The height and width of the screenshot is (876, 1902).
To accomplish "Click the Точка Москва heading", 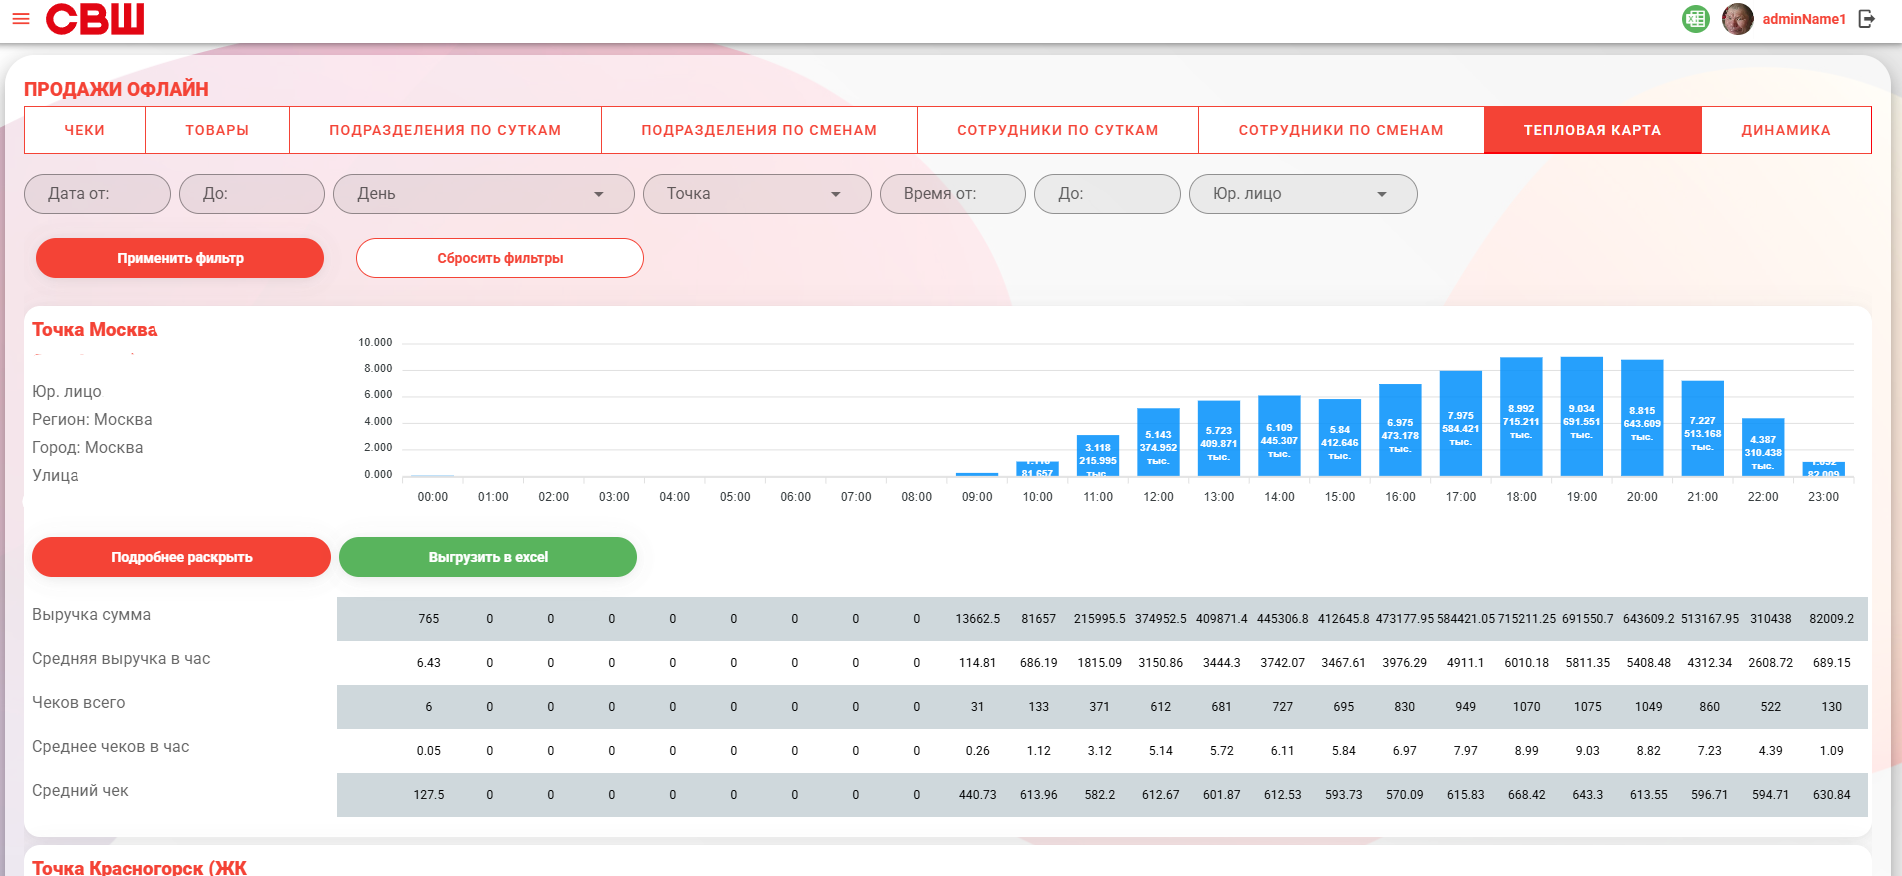I will 95,330.
